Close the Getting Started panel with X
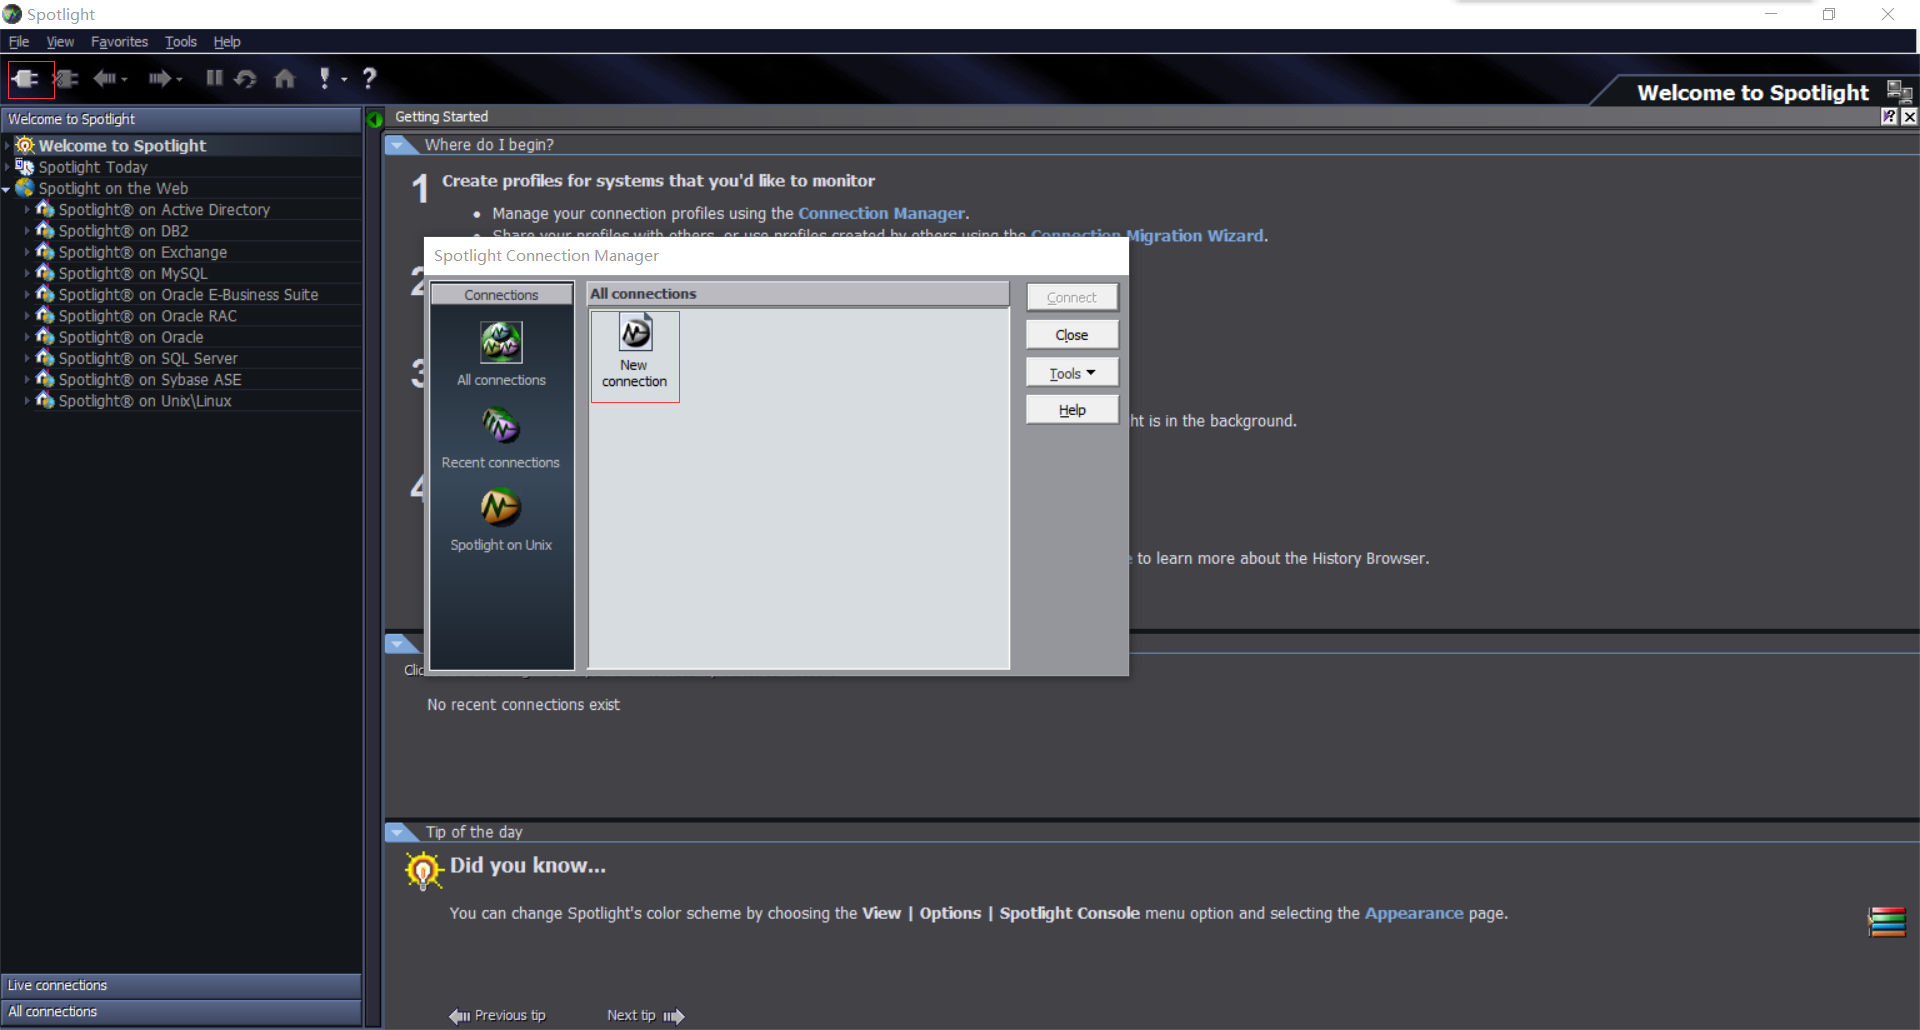 (x=1909, y=116)
